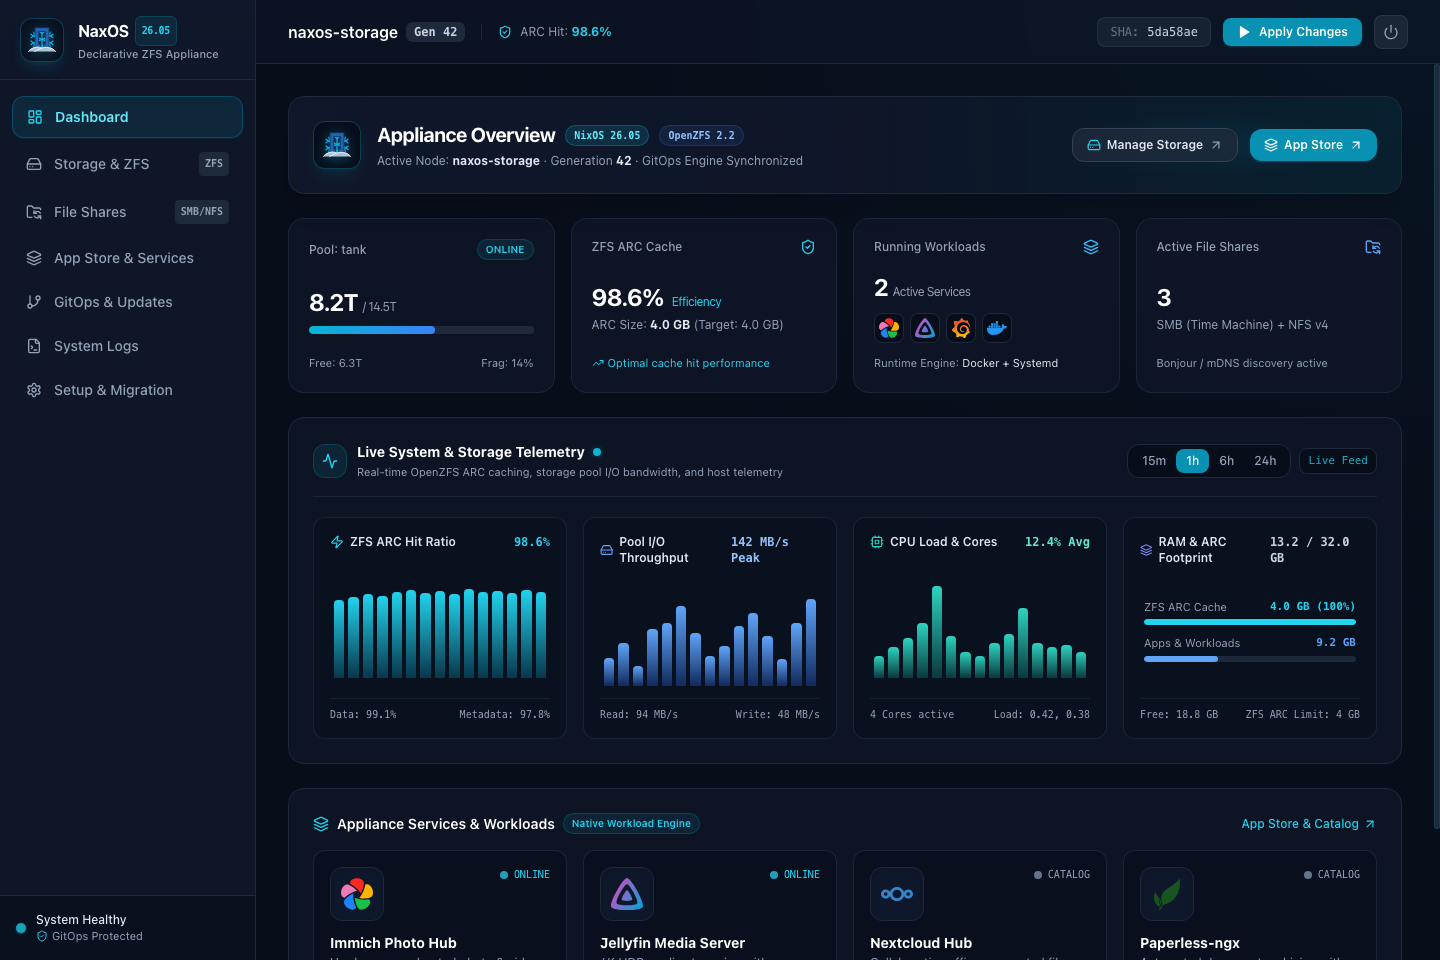Click the ARC Hit shield icon in header

[x=505, y=32]
